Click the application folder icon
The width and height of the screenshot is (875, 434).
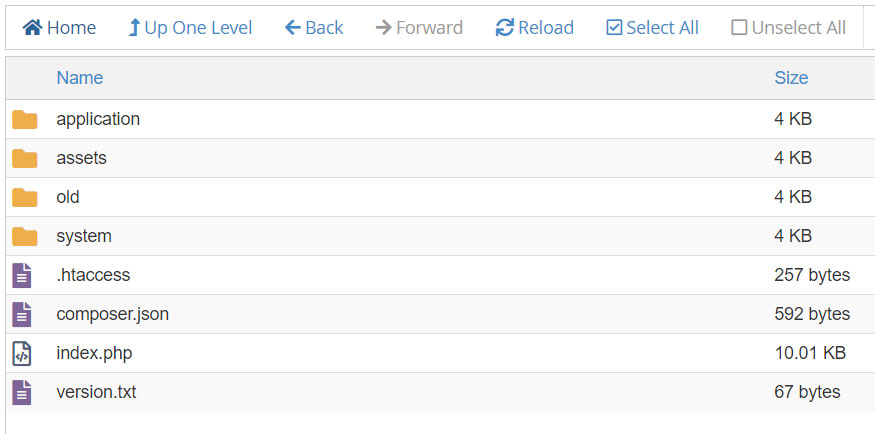tap(24, 120)
